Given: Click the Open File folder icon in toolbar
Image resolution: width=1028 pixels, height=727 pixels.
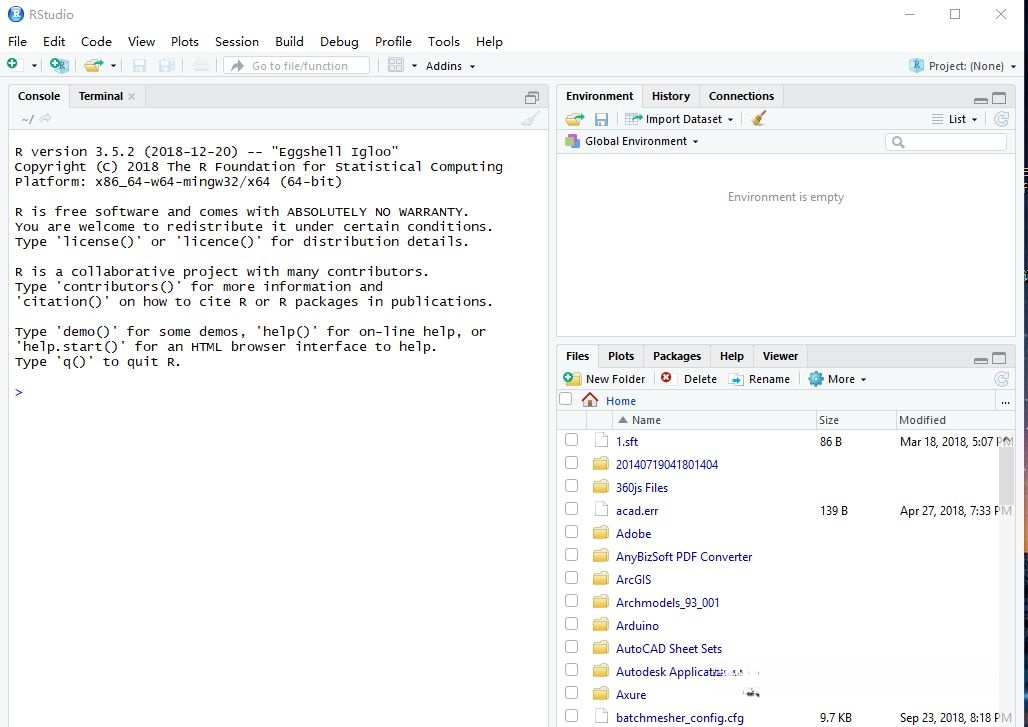Looking at the screenshot, I should [94, 65].
